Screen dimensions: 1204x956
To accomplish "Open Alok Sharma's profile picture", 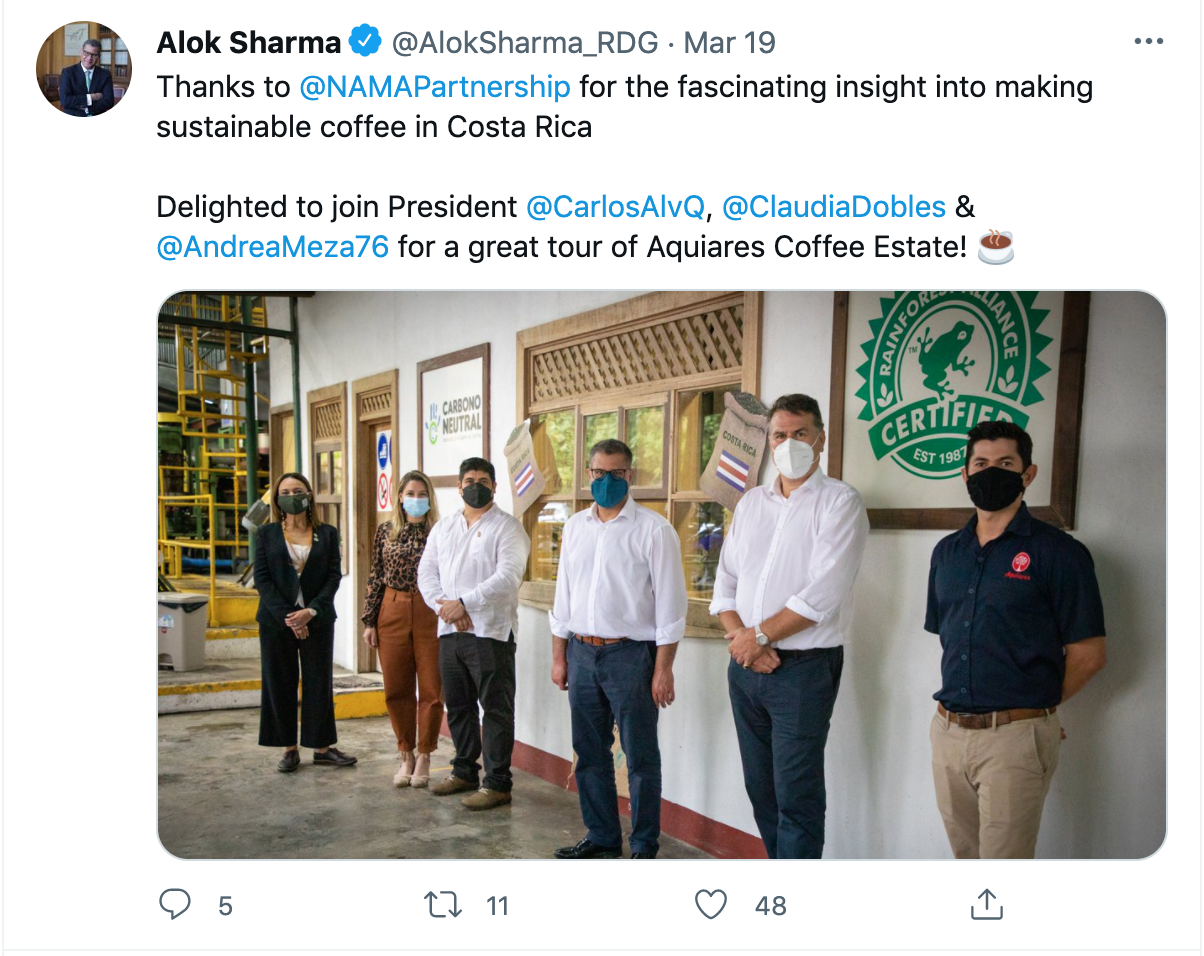I will 84,69.
